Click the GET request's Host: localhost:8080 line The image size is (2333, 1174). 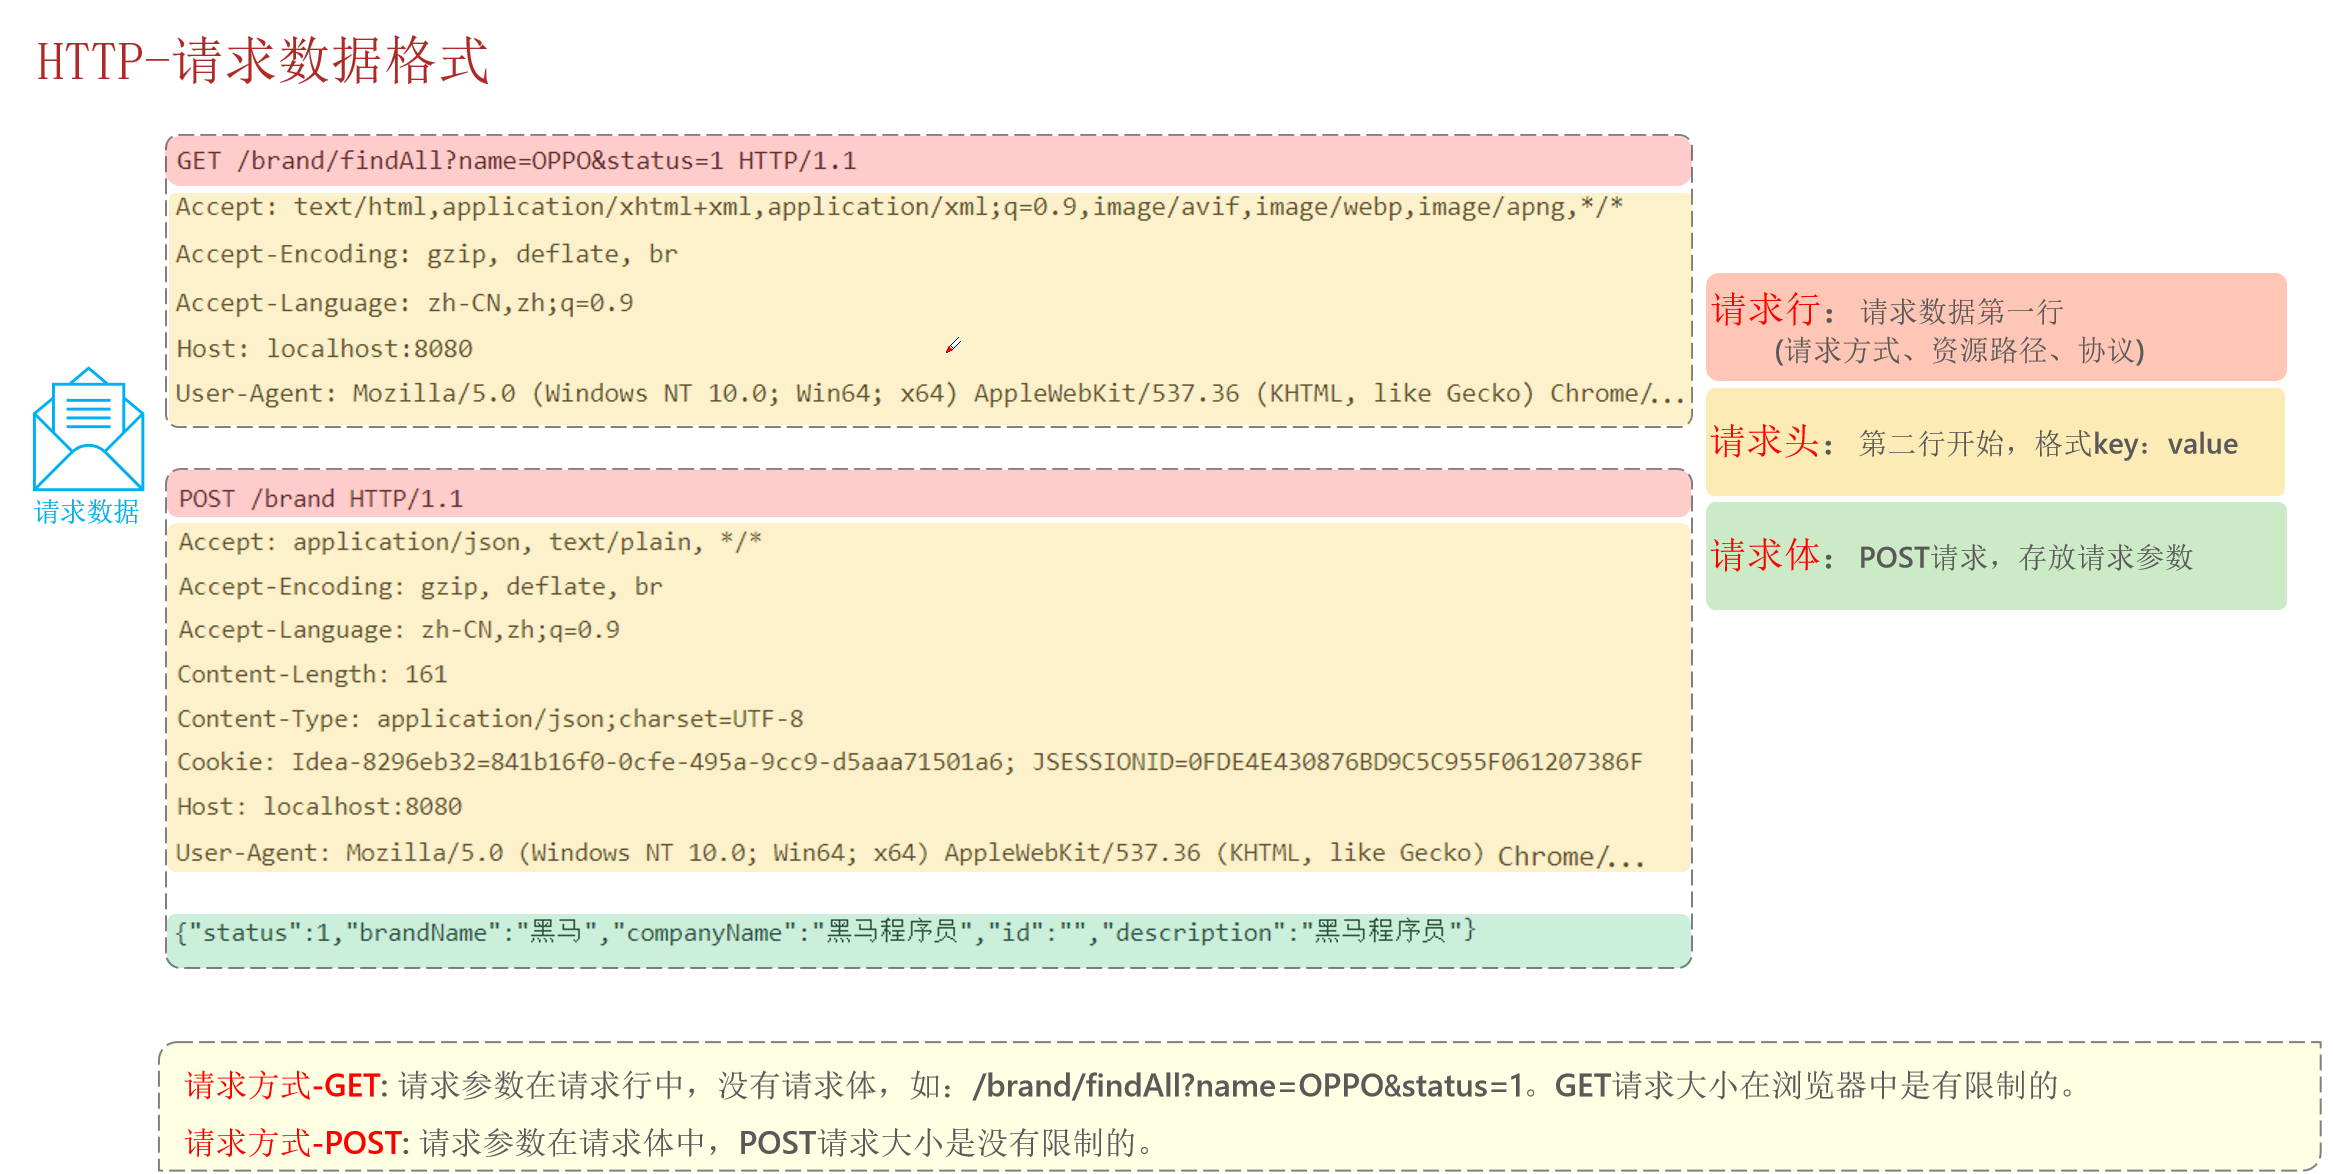[x=324, y=349]
